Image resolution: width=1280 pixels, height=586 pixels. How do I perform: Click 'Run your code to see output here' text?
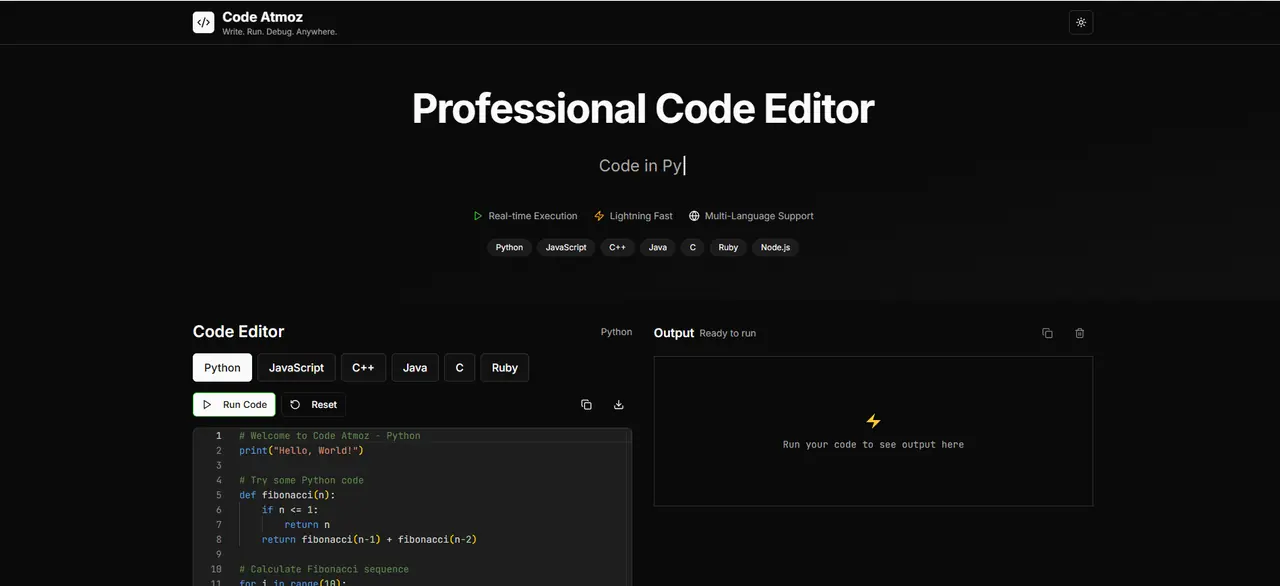873,444
